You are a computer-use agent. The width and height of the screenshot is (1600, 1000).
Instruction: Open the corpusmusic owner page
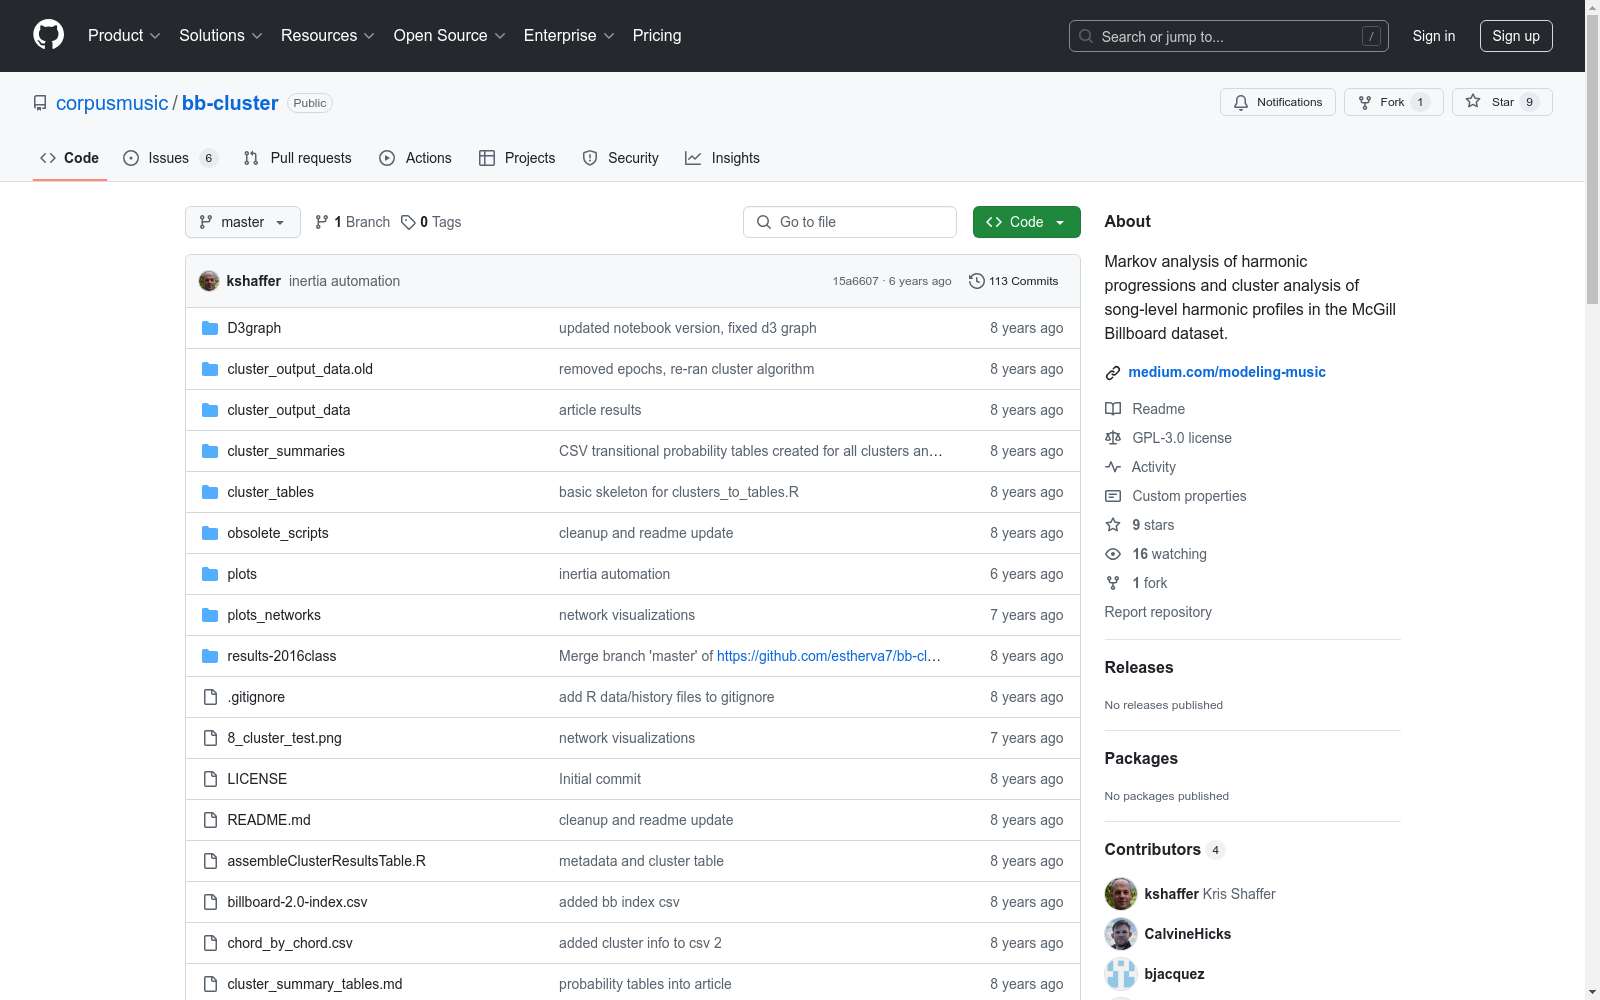[112, 103]
